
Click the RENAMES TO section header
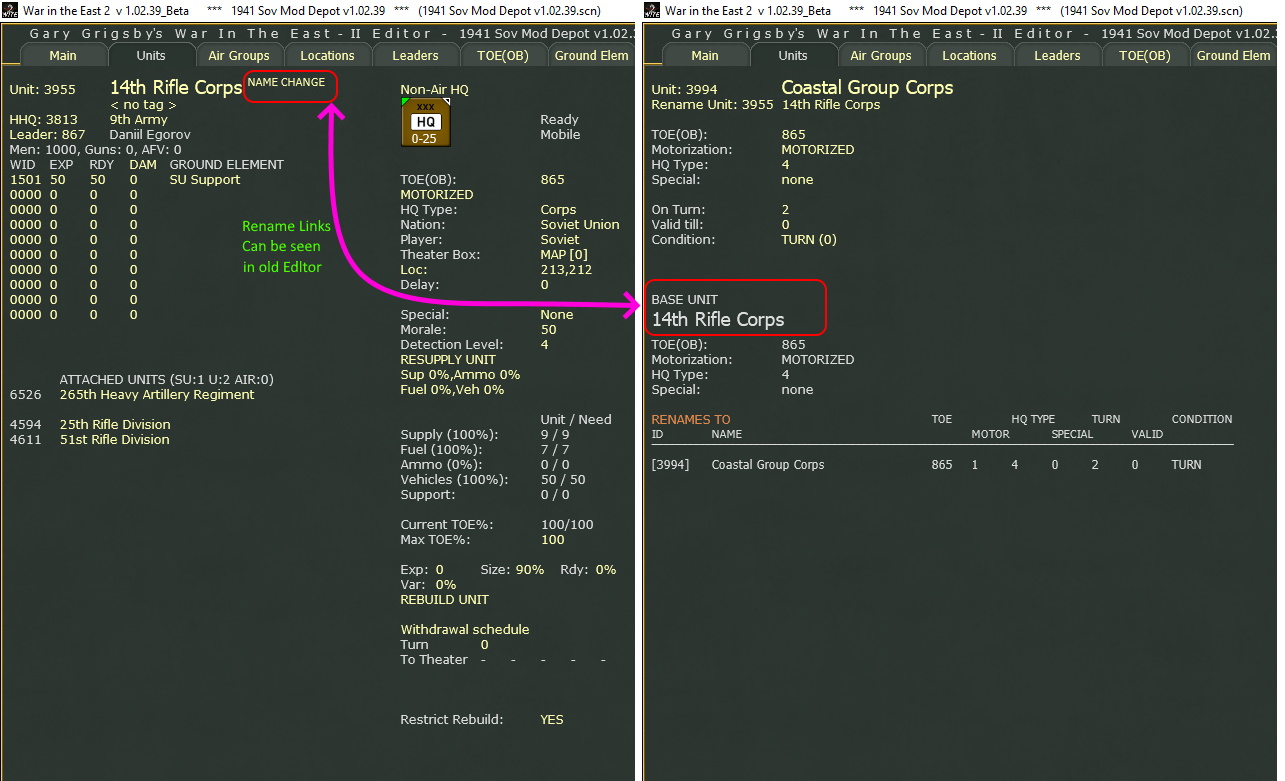(x=691, y=420)
